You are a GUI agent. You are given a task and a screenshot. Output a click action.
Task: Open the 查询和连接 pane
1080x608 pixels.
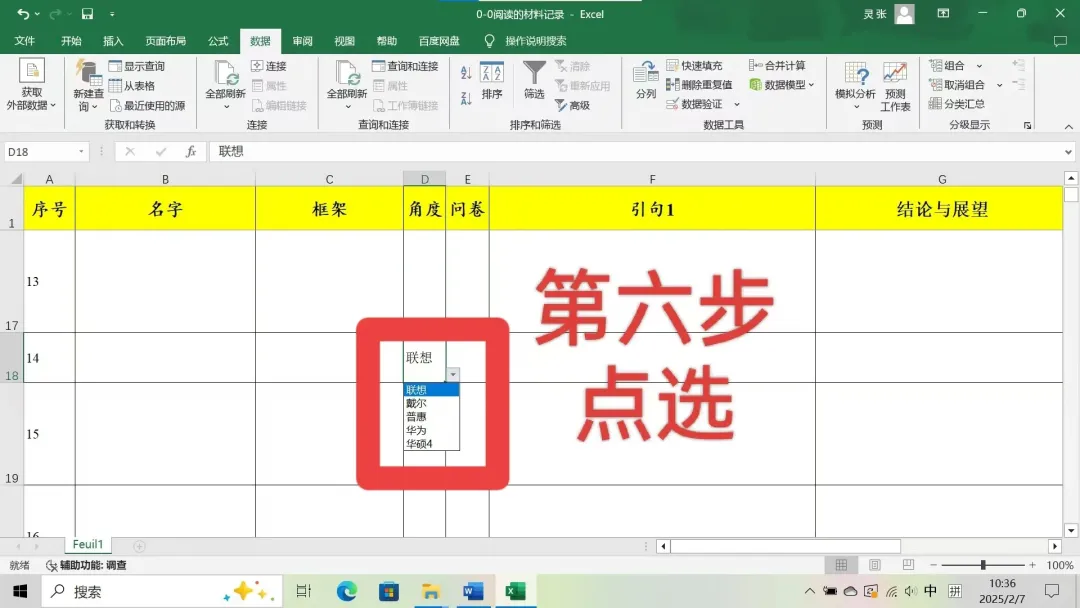(406, 66)
